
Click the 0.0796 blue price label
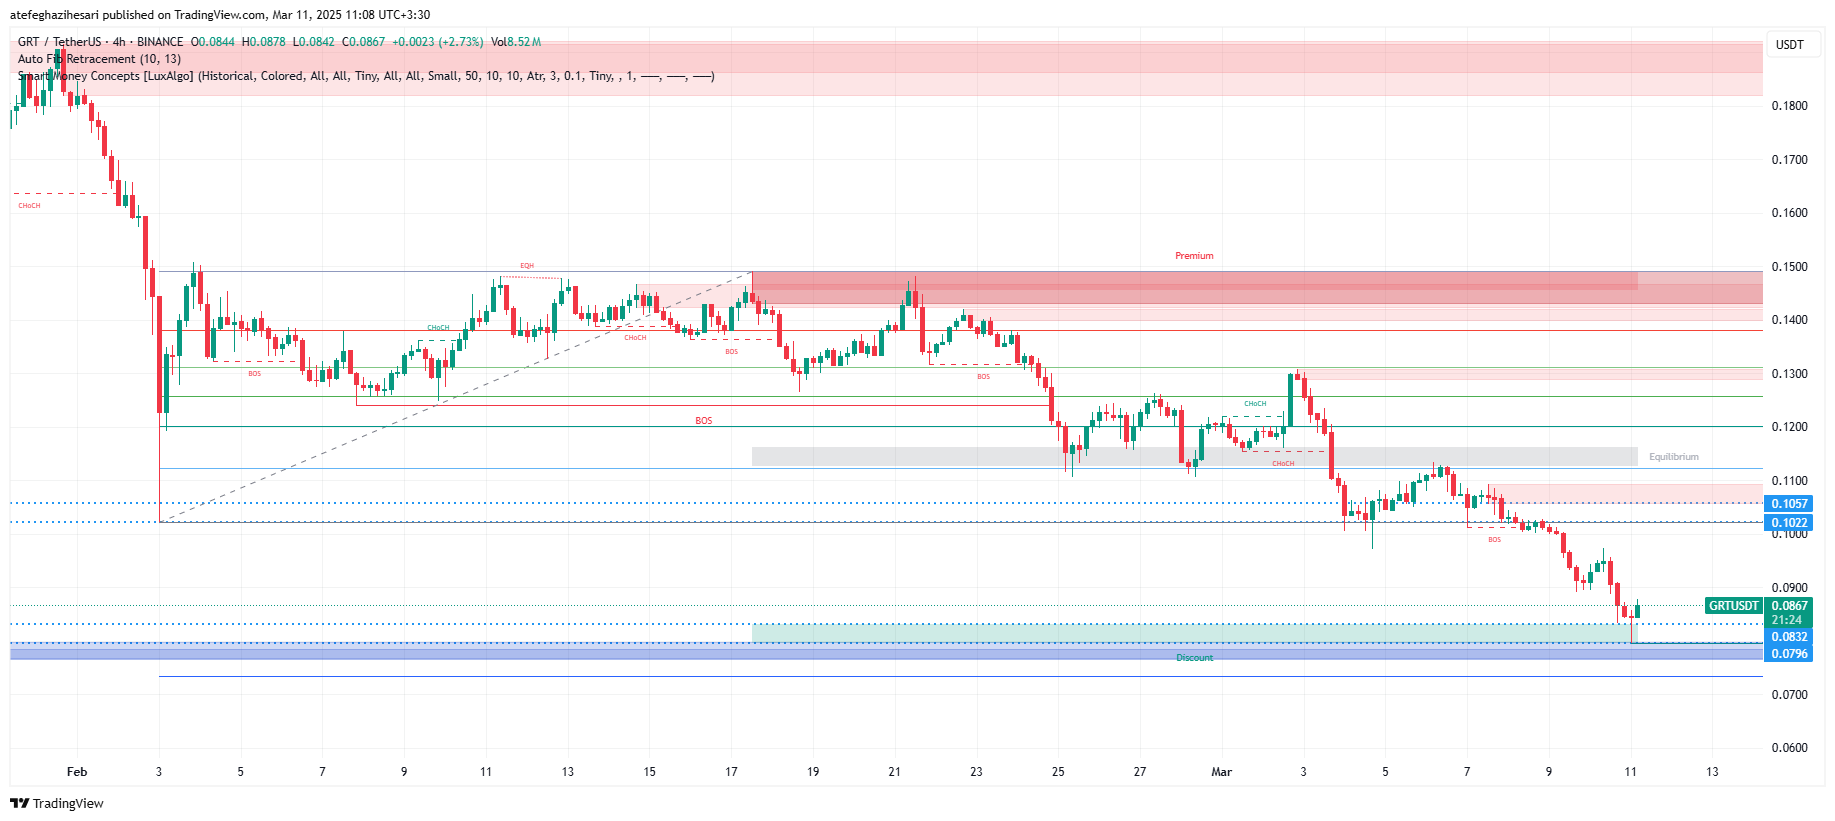click(x=1789, y=654)
